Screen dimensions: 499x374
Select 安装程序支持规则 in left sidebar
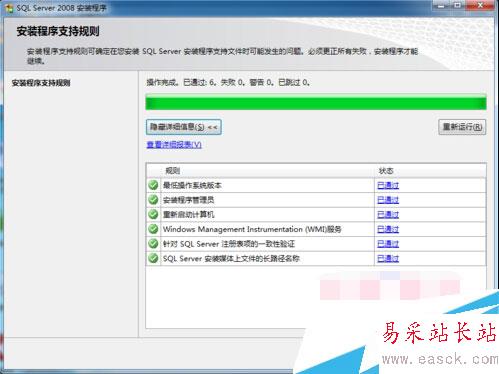click(41, 83)
